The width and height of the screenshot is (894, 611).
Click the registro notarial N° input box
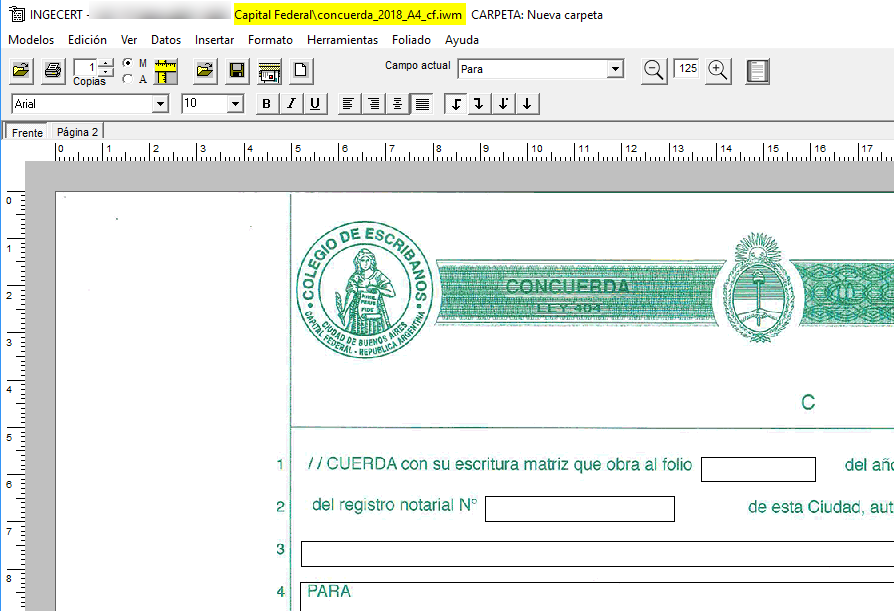580,508
